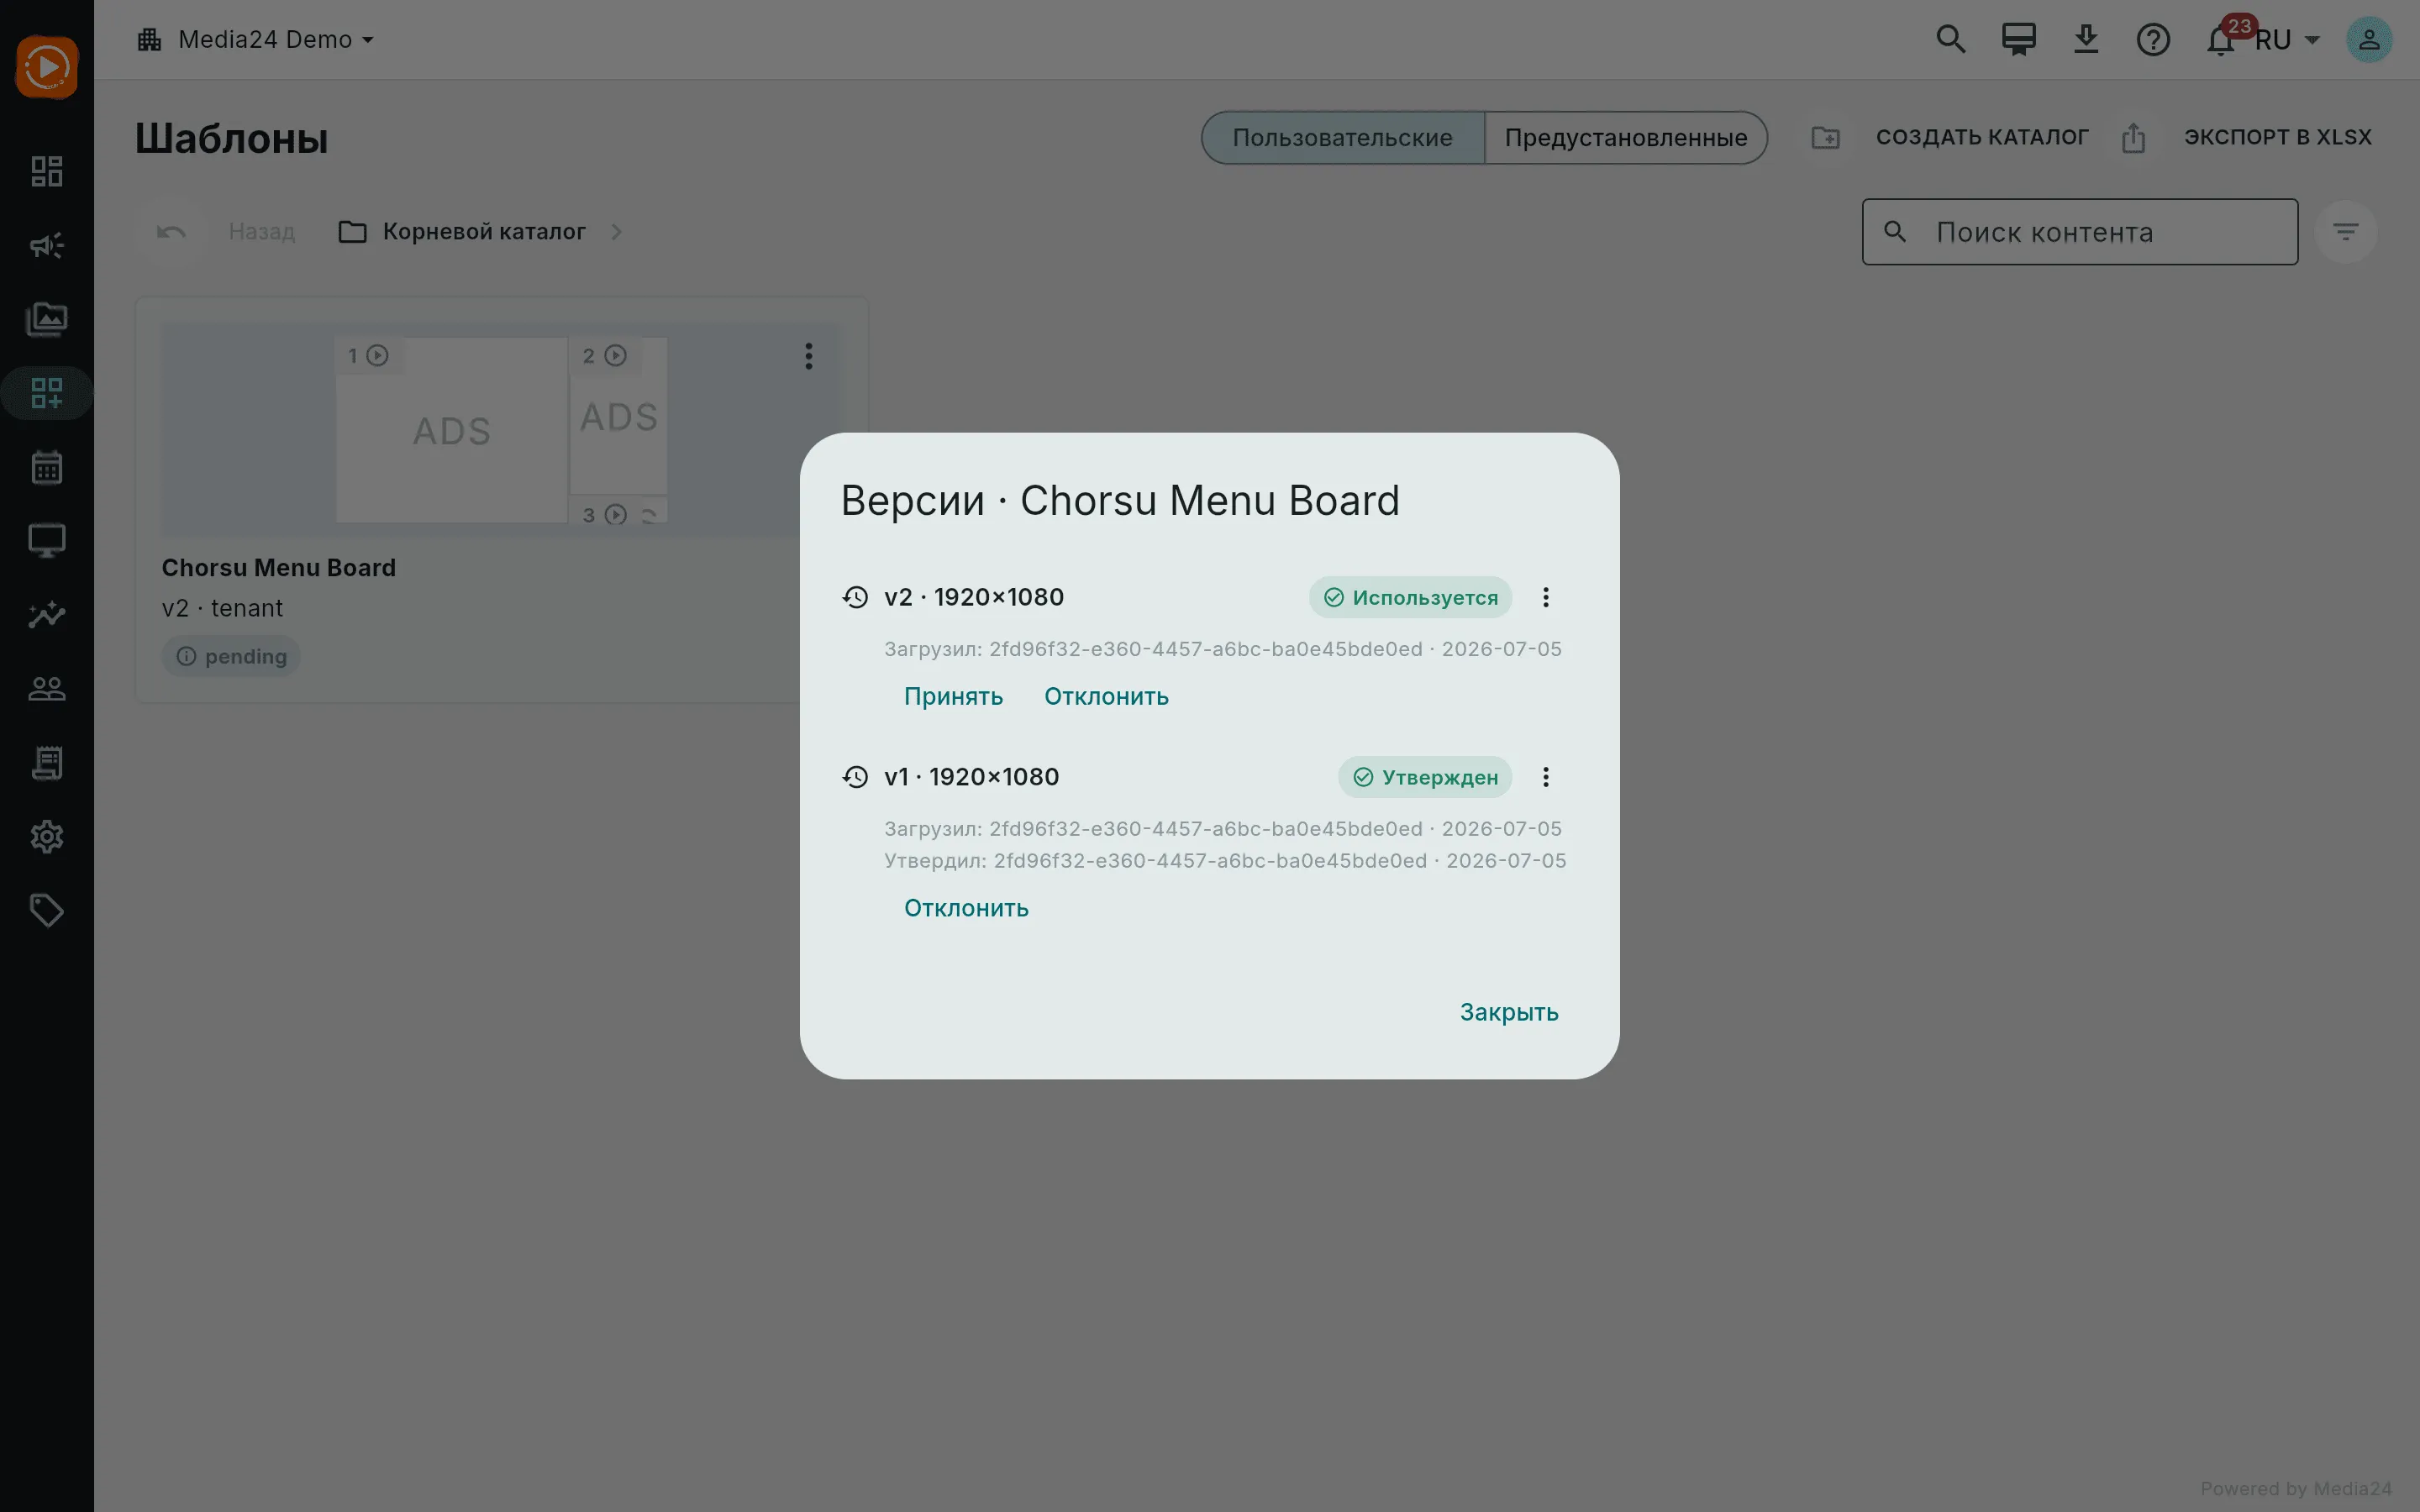Click the create catalog folder icon
Screen dimensions: 2420x1512
1826,137
